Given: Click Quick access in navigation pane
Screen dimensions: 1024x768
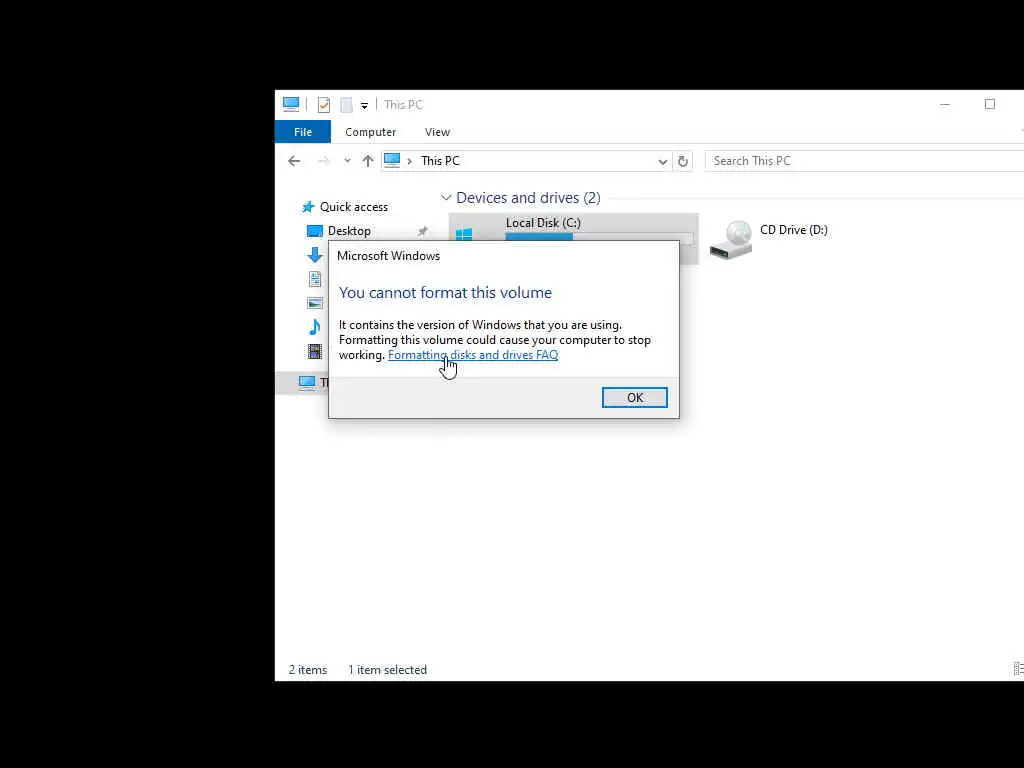Looking at the screenshot, I should click(x=353, y=207).
